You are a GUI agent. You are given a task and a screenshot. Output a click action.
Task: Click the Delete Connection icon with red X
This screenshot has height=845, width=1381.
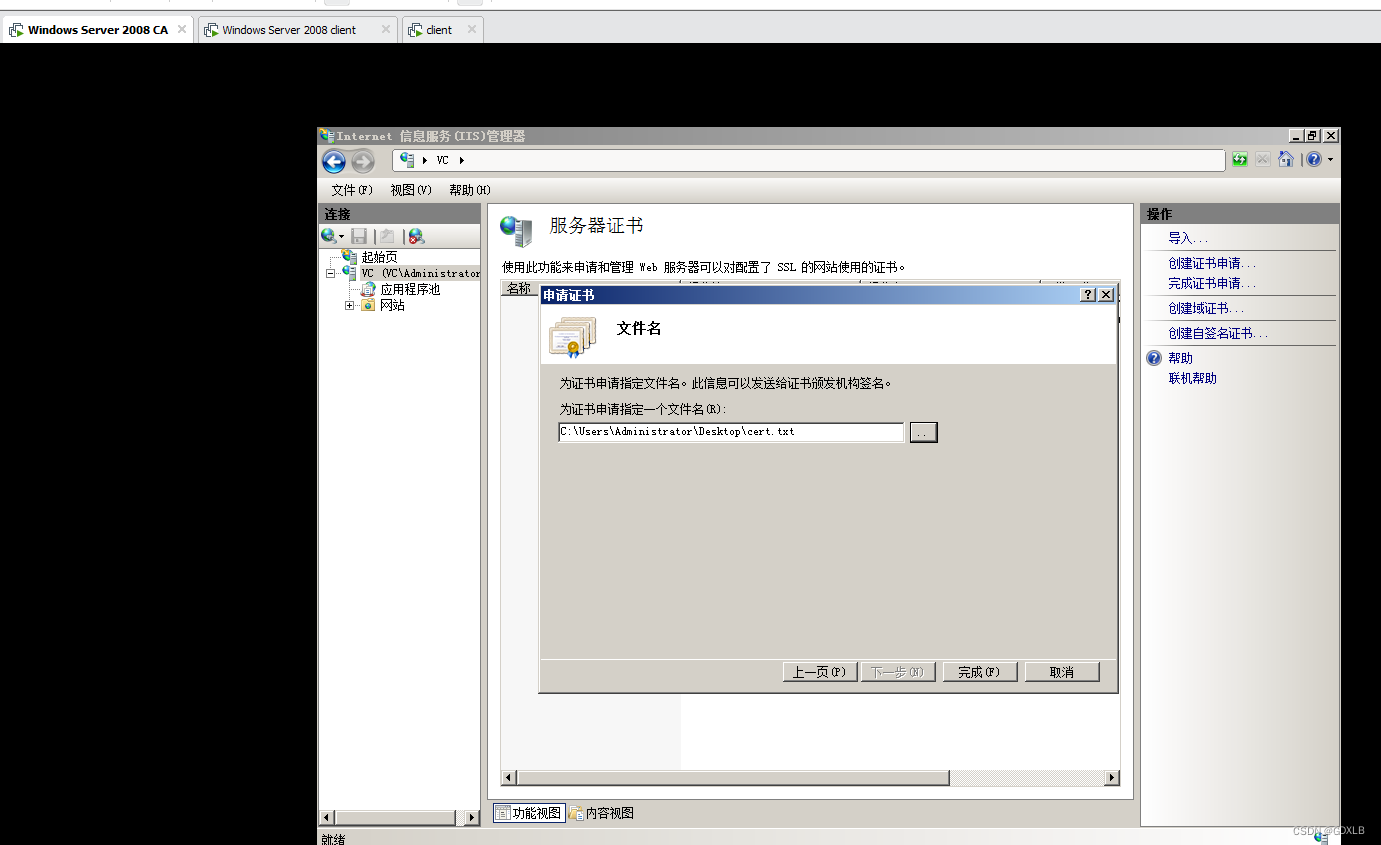pyautogui.click(x=416, y=236)
